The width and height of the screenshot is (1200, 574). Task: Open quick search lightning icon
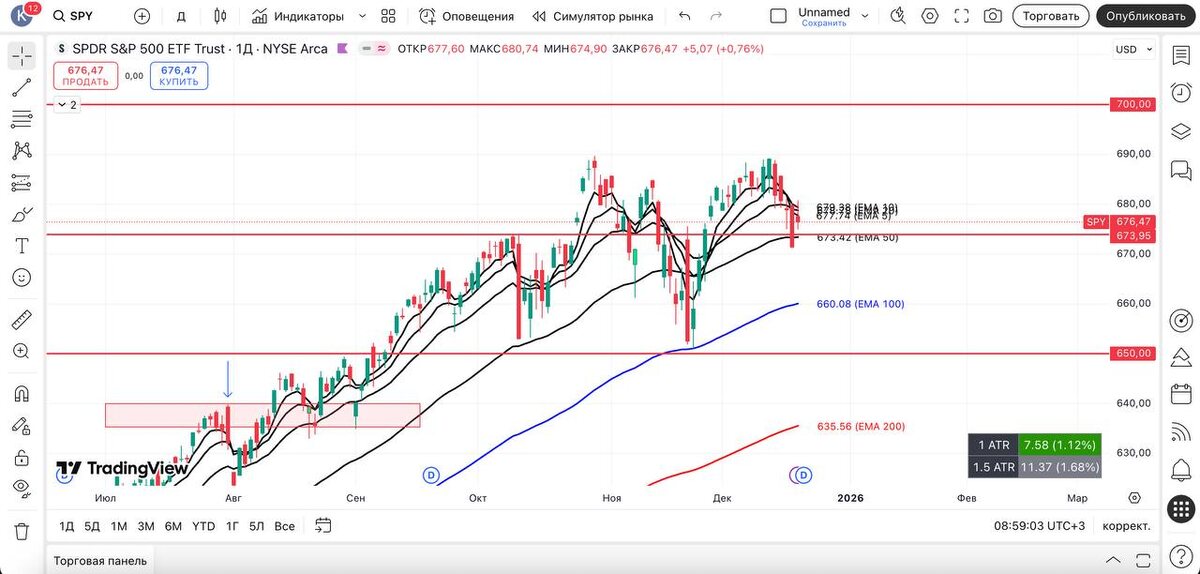[898, 16]
